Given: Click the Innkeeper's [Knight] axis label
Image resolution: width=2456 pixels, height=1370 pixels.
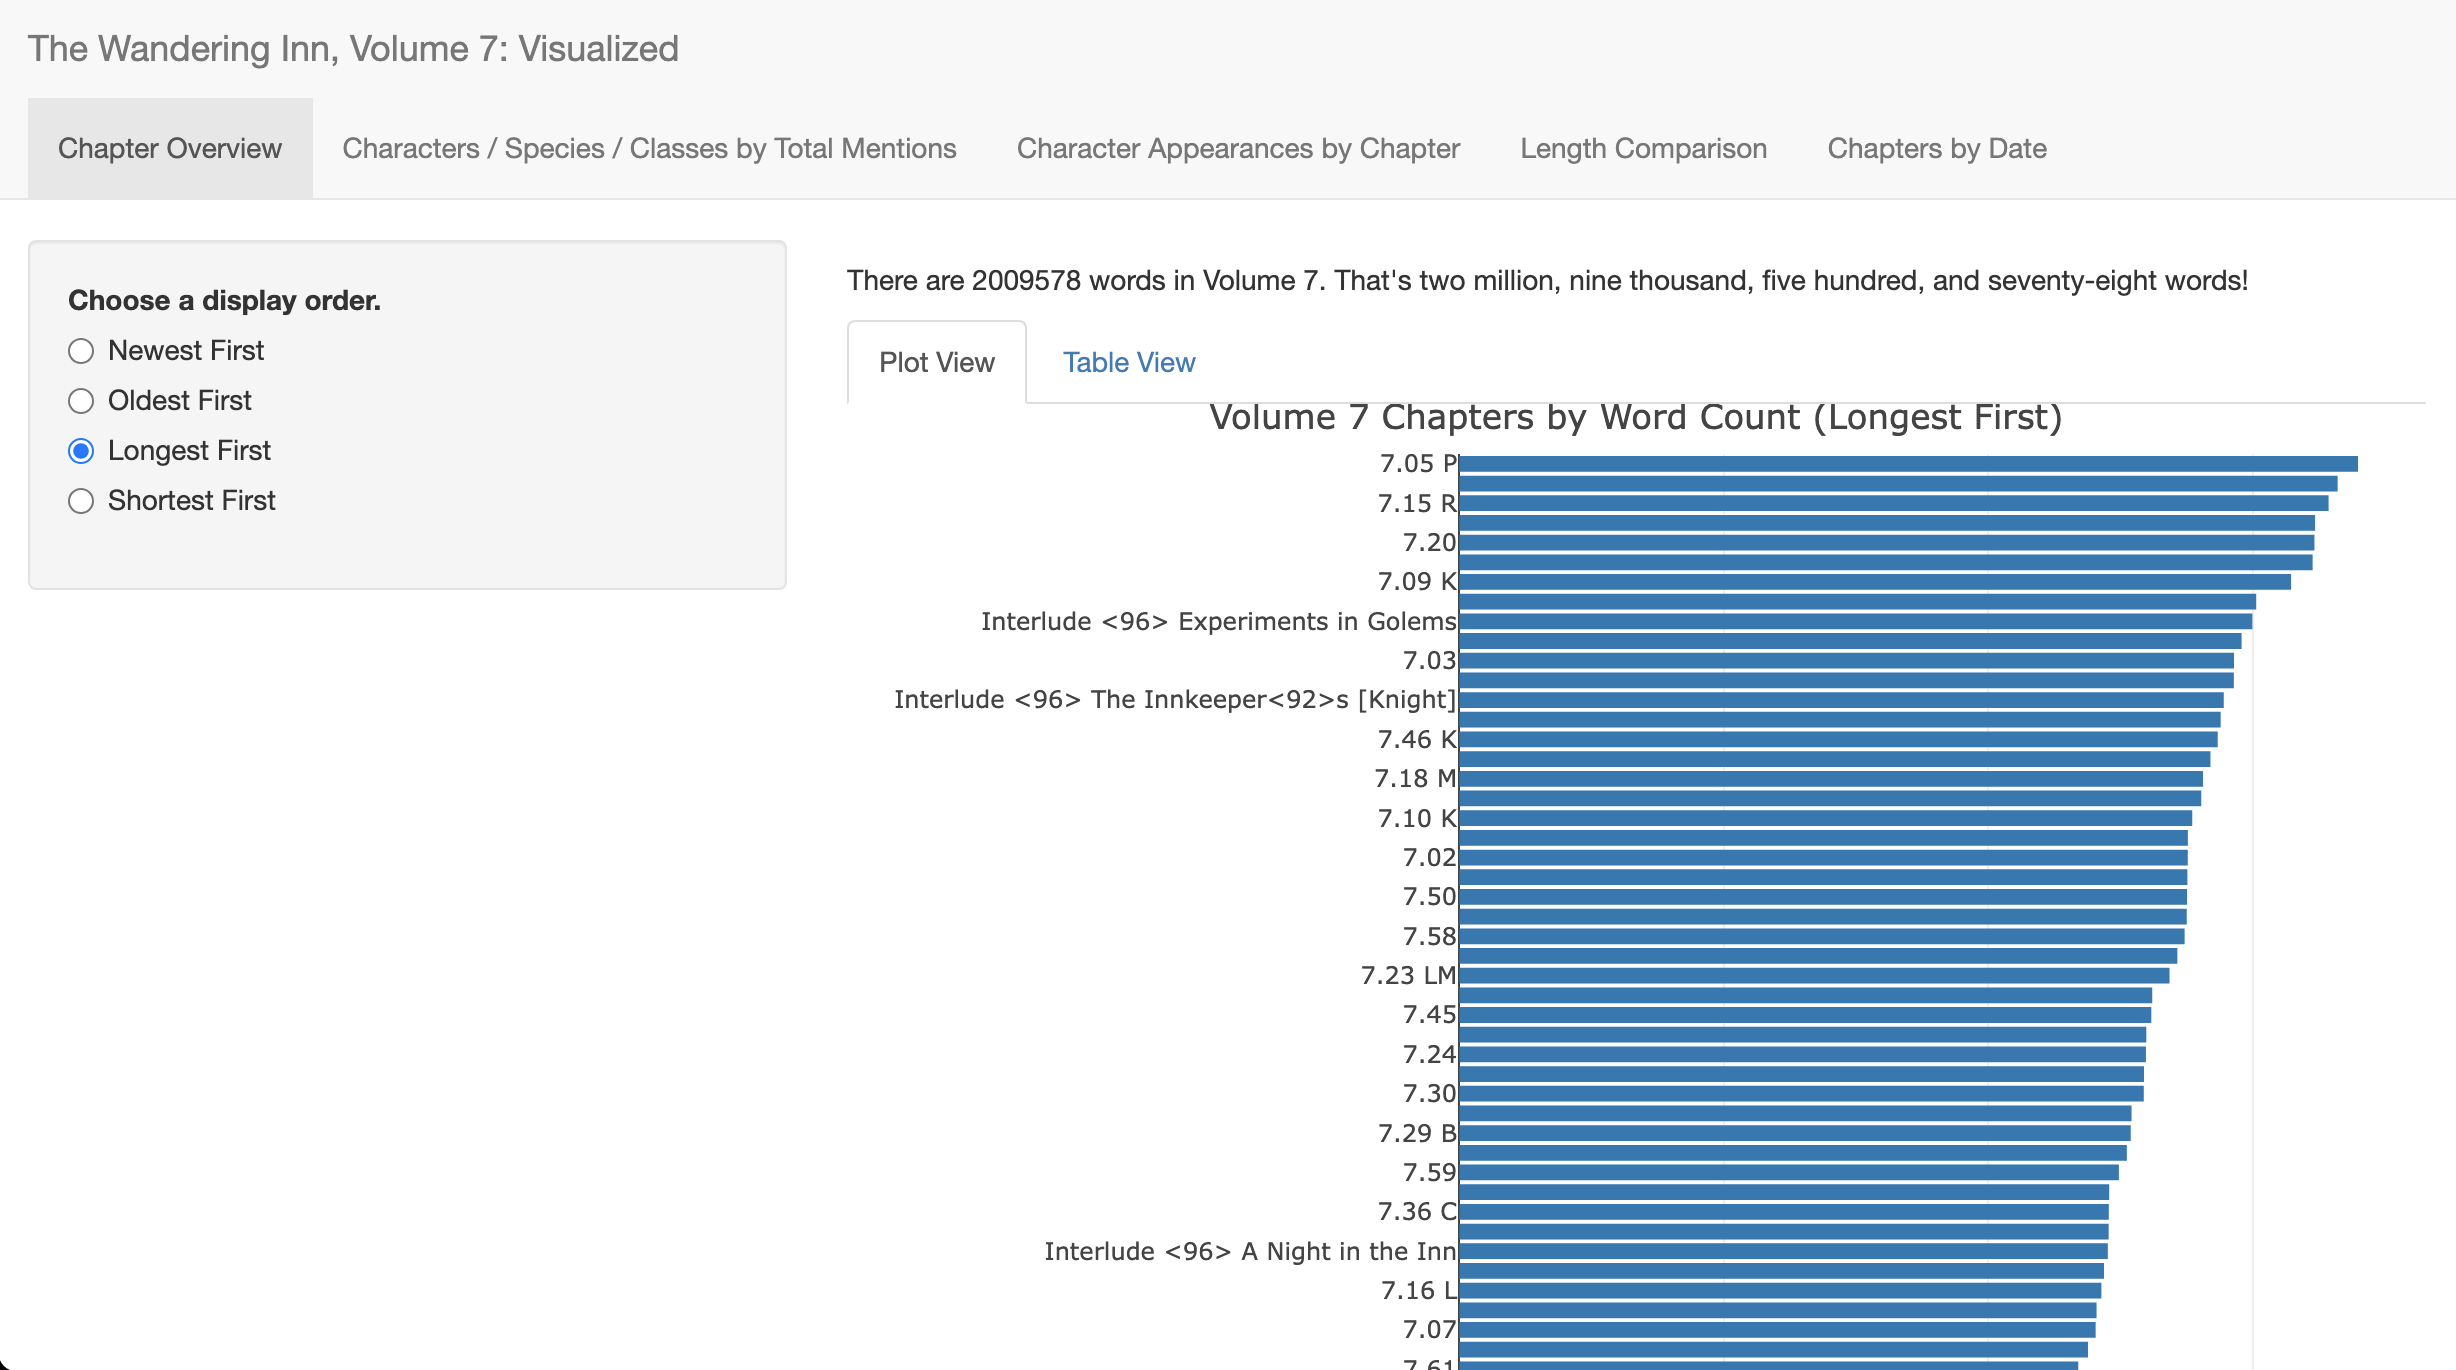Looking at the screenshot, I should coord(1175,700).
